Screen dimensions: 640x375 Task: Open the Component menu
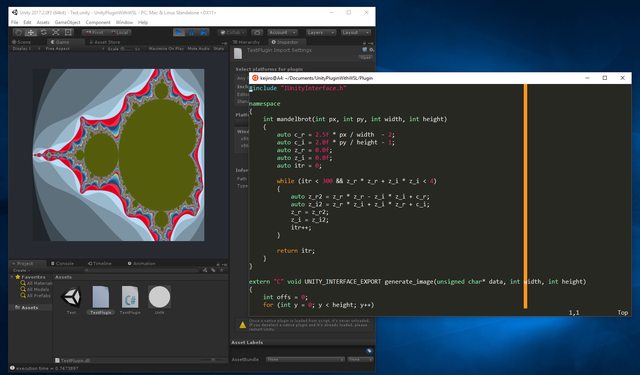click(98, 22)
